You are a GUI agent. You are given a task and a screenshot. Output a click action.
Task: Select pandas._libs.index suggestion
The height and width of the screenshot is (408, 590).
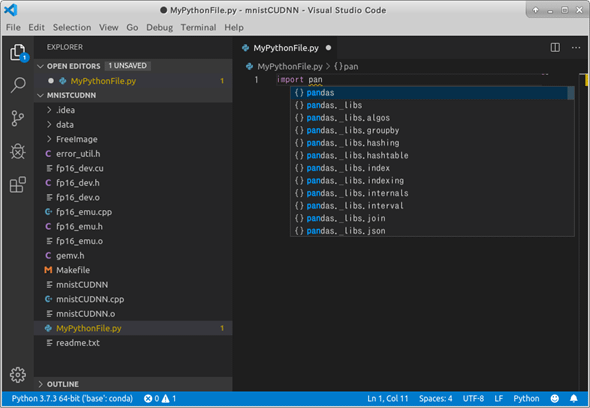tap(429, 168)
